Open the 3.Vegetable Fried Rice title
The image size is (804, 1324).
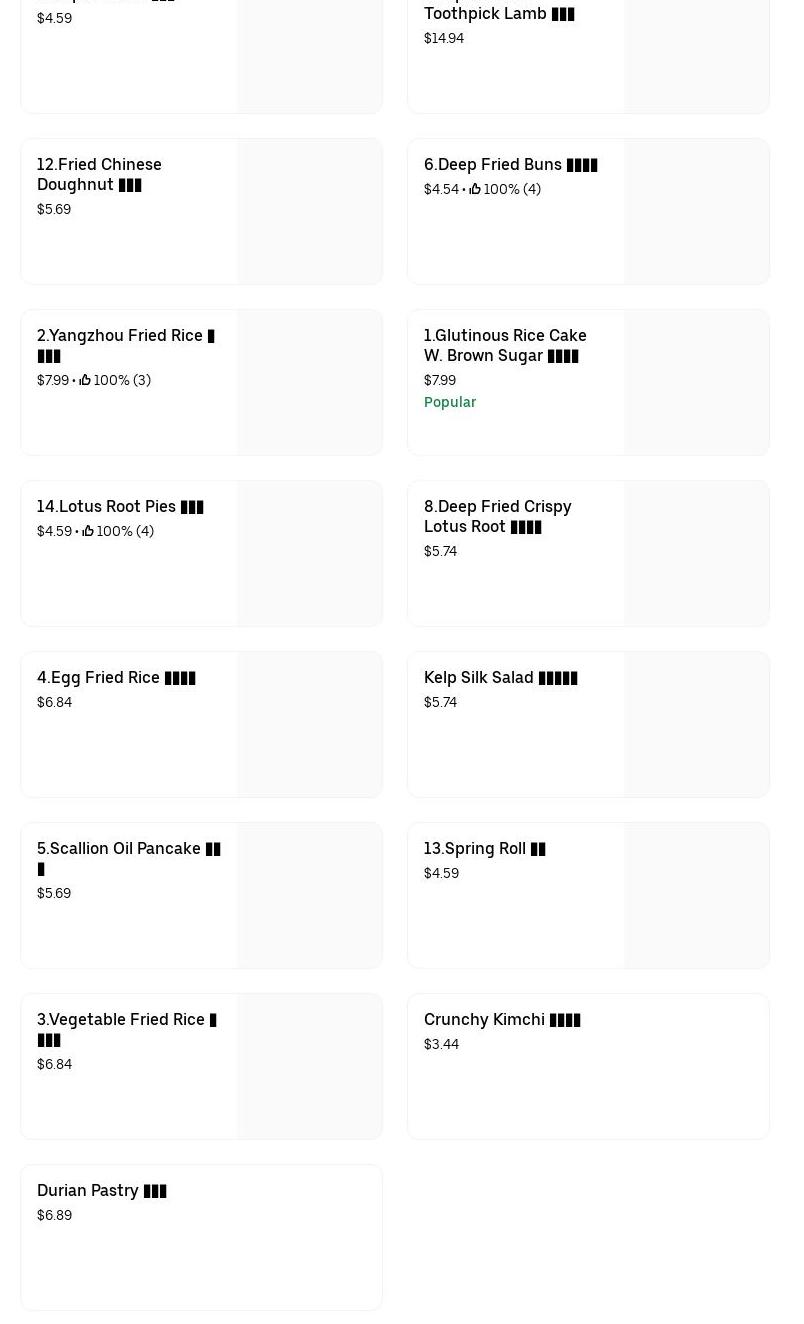tap(126, 1029)
